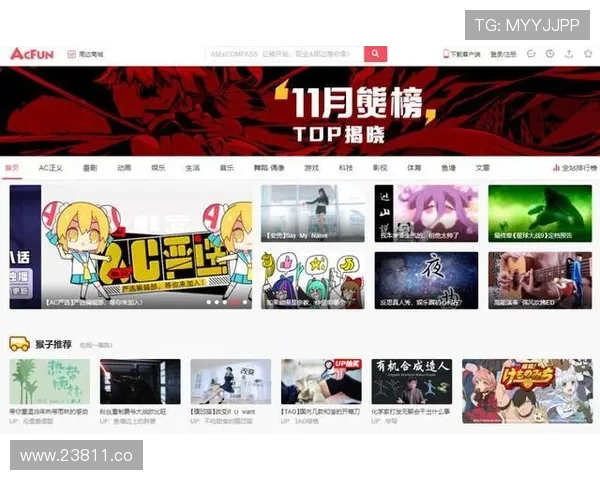600x480 pixels.
Task: Go to the 番剧 tab
Action: click(x=90, y=168)
